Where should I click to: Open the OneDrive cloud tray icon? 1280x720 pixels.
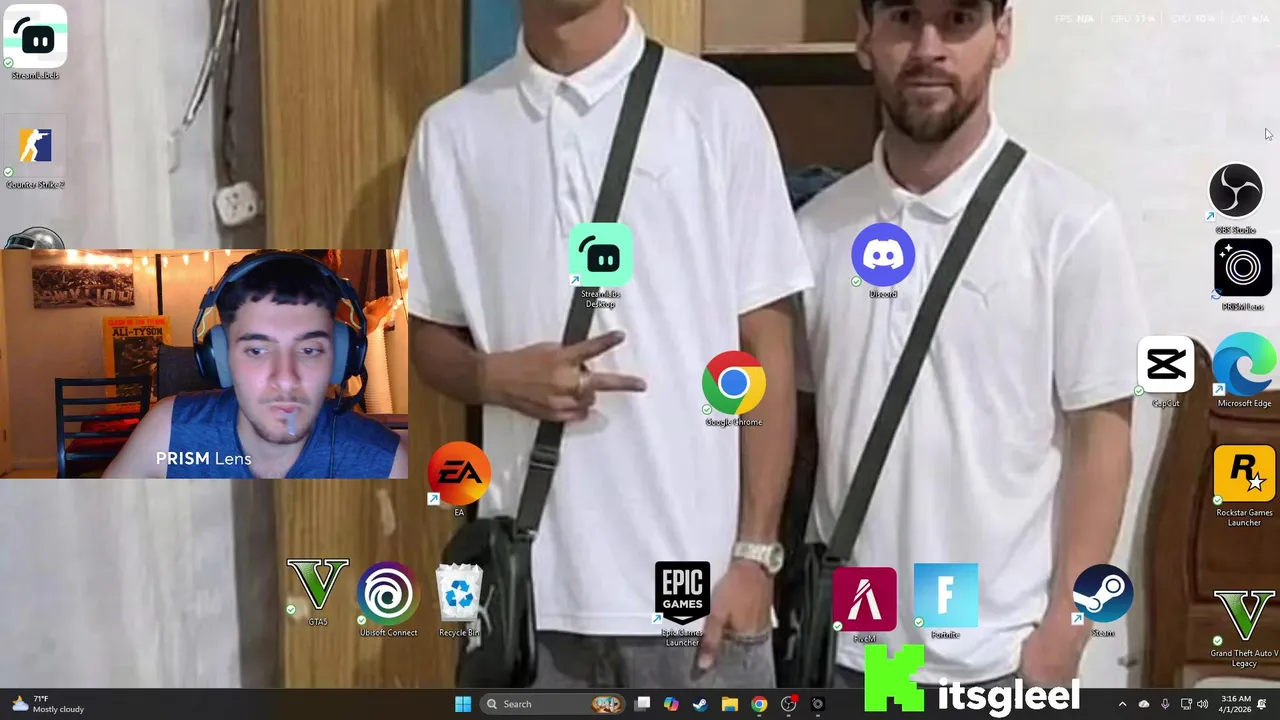click(x=1144, y=704)
